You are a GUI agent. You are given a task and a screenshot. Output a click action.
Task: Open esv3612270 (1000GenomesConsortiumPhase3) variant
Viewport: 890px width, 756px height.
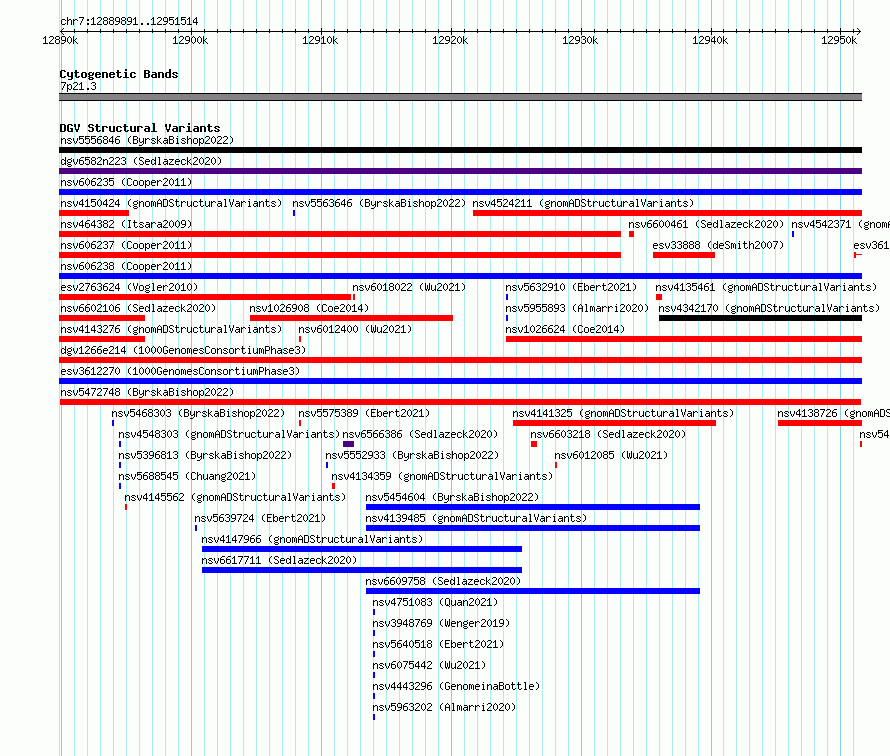[x=180, y=371]
